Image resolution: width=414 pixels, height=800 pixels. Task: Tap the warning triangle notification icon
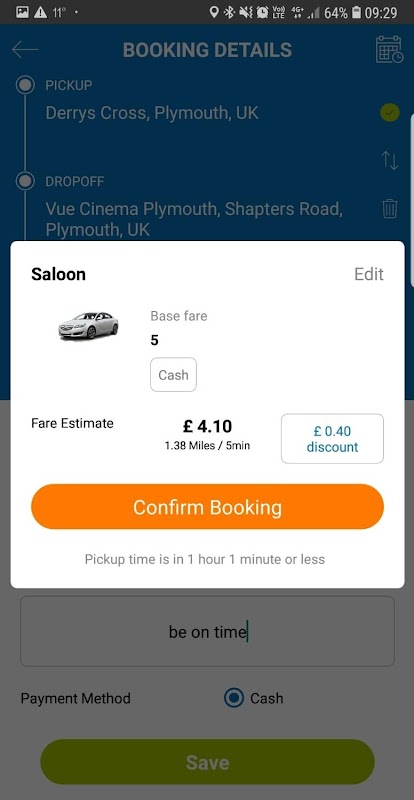tap(40, 12)
